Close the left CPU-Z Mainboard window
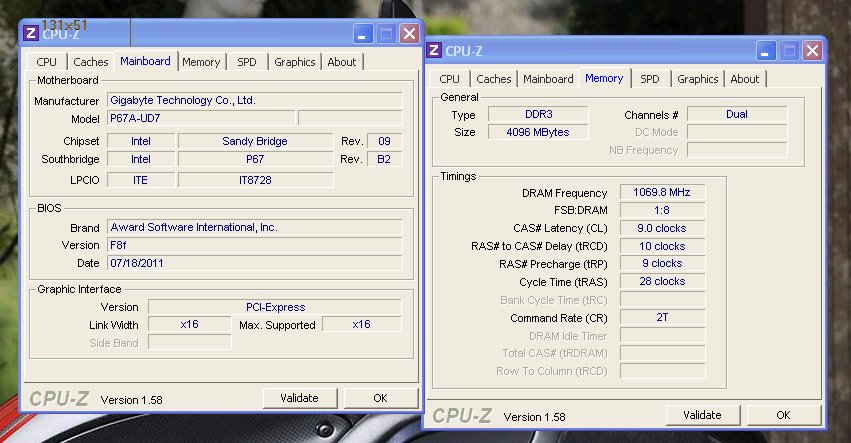This screenshot has height=443, width=851. tap(409, 34)
